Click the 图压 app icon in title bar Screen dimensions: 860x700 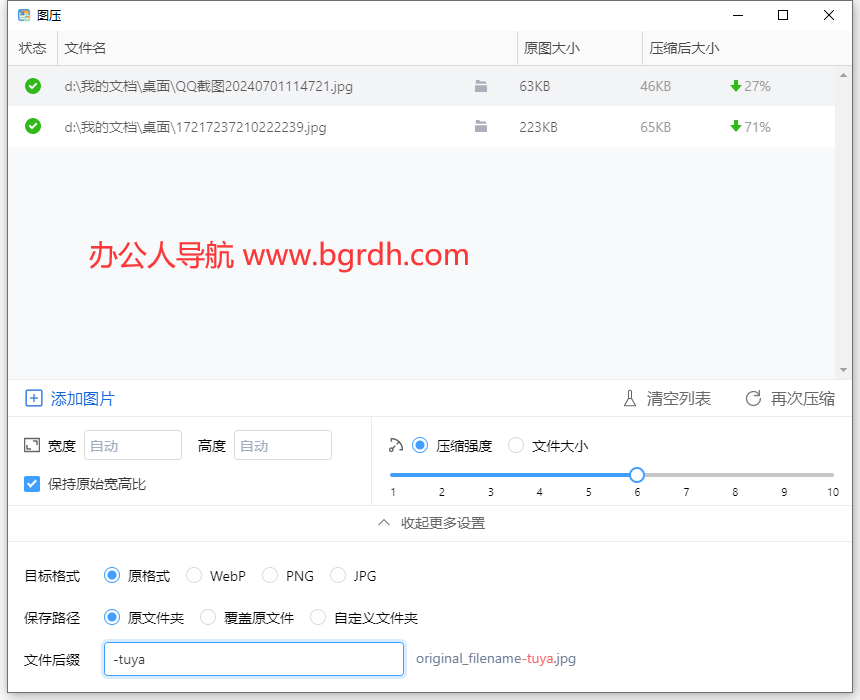click(x=24, y=15)
